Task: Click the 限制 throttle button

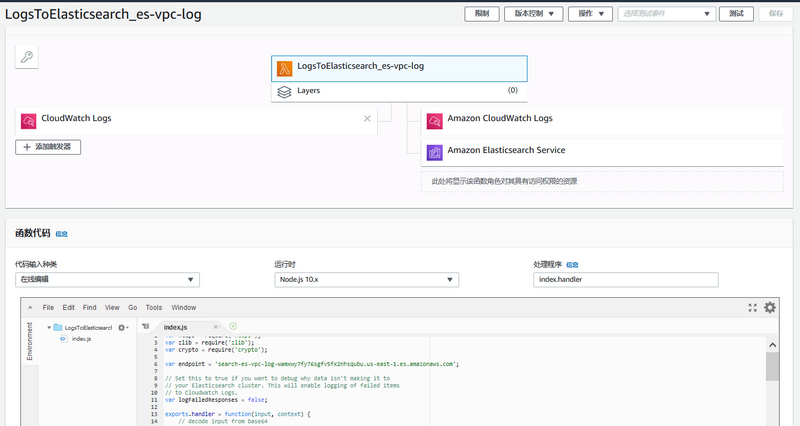Action: click(482, 14)
